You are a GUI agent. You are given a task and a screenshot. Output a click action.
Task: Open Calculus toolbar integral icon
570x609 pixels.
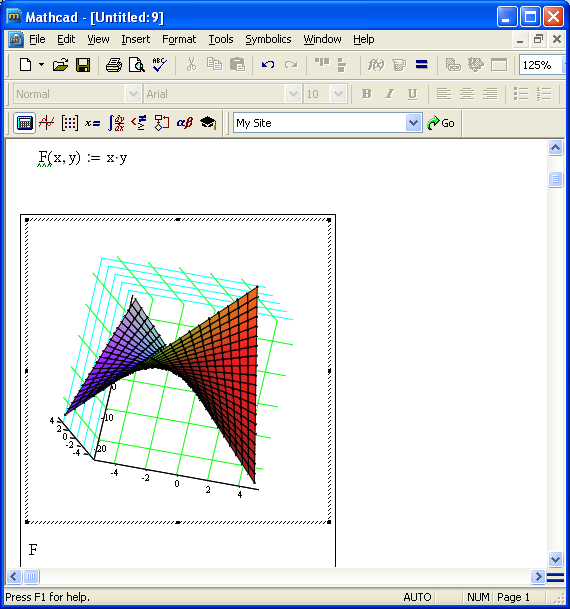coord(116,123)
